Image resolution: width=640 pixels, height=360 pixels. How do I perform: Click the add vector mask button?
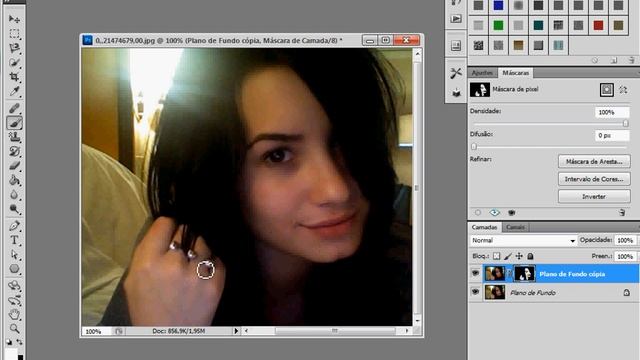[623, 90]
